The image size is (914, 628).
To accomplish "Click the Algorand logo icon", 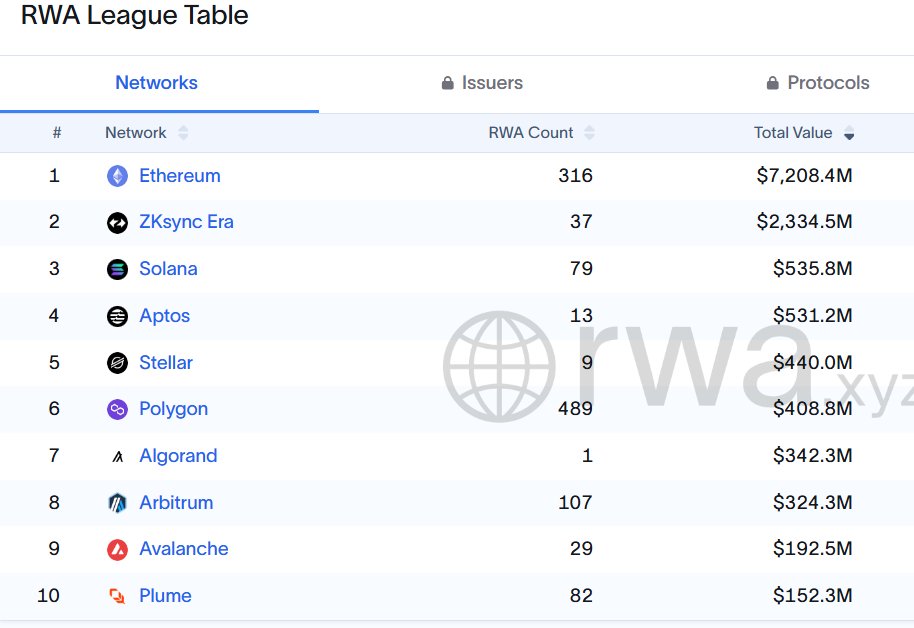I will click(117, 456).
